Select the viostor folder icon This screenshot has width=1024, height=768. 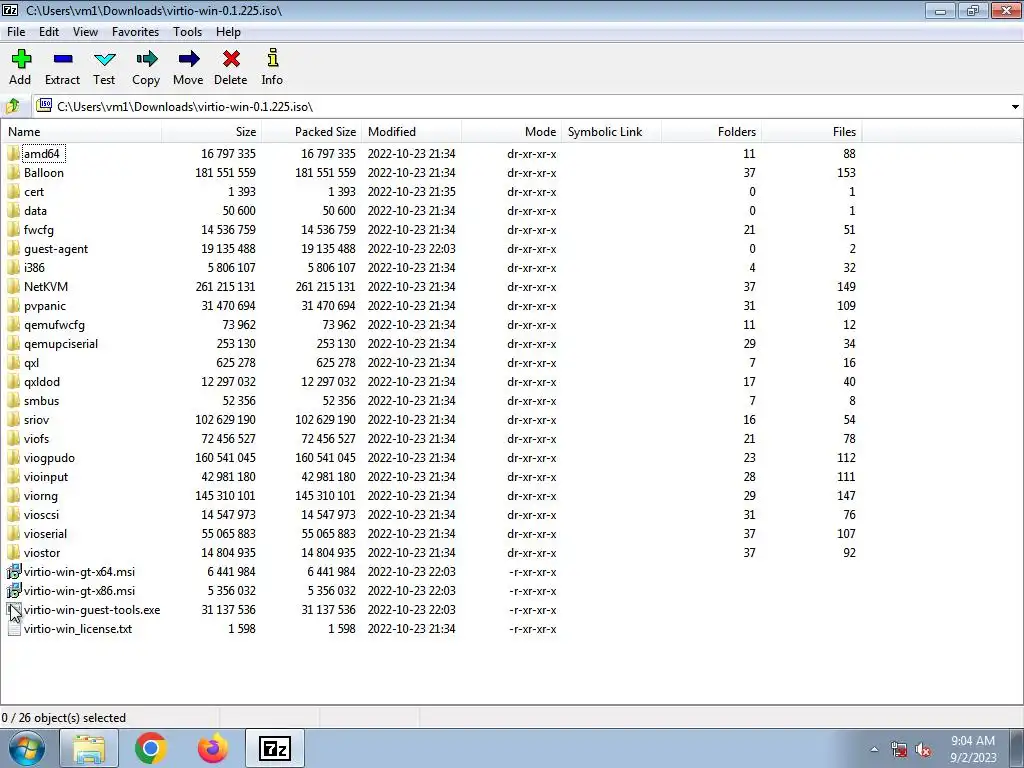[x=13, y=553]
